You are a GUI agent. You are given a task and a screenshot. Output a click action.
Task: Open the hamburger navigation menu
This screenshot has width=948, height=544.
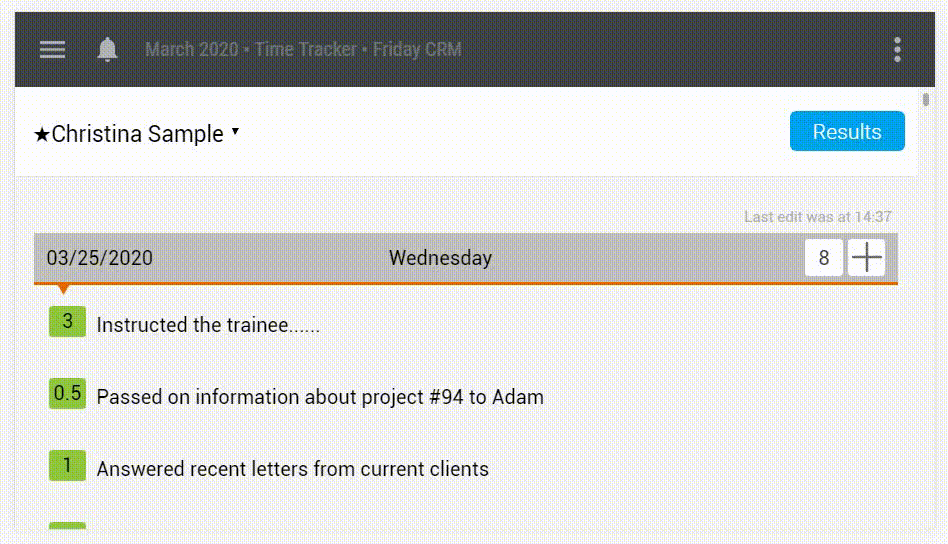[x=53, y=50]
